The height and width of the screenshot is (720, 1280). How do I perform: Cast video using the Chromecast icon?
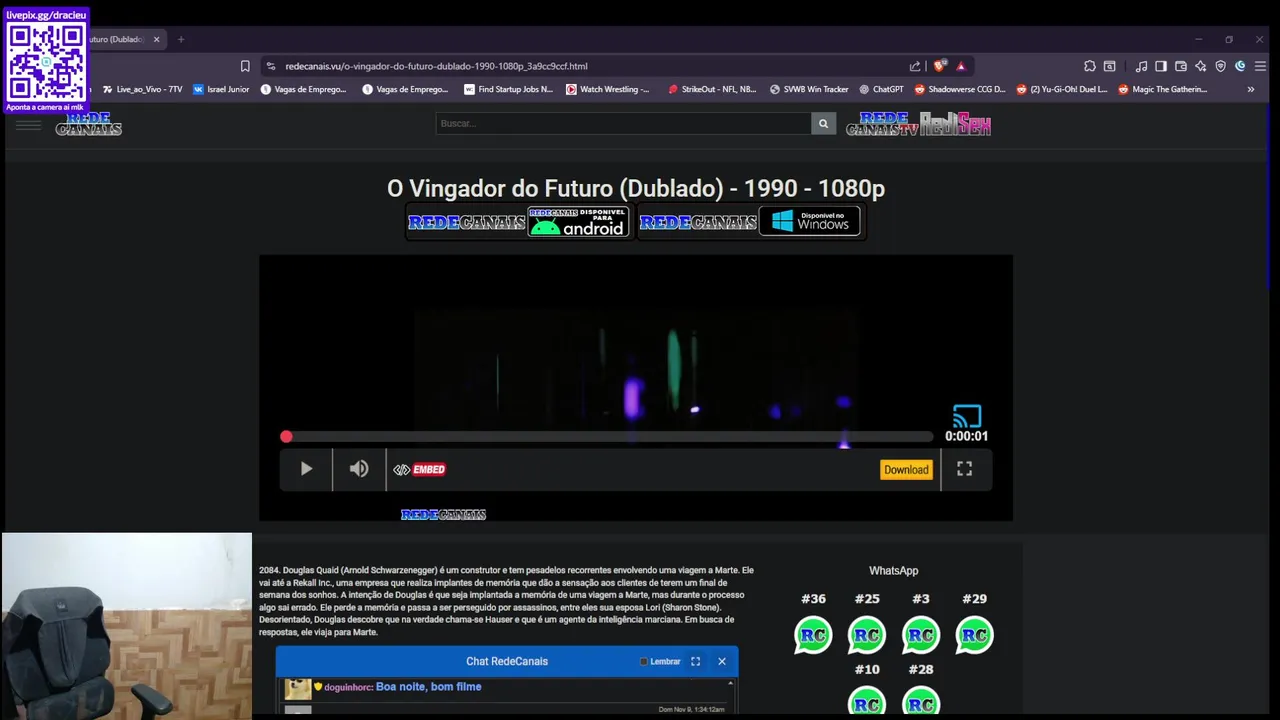[x=967, y=415]
